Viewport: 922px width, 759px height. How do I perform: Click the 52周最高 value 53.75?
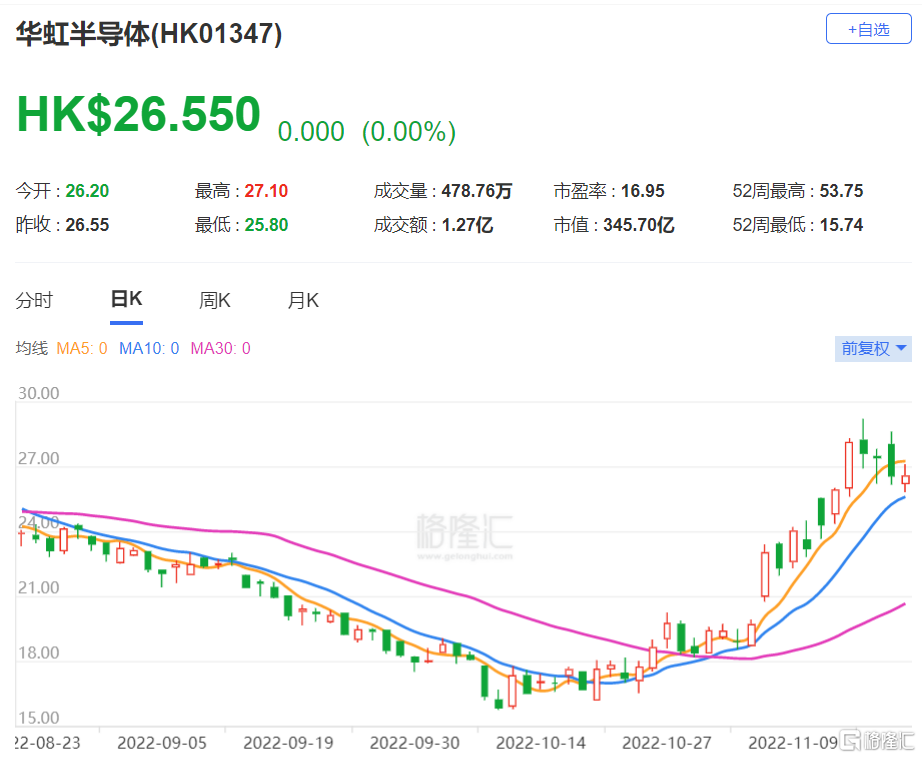pos(840,191)
